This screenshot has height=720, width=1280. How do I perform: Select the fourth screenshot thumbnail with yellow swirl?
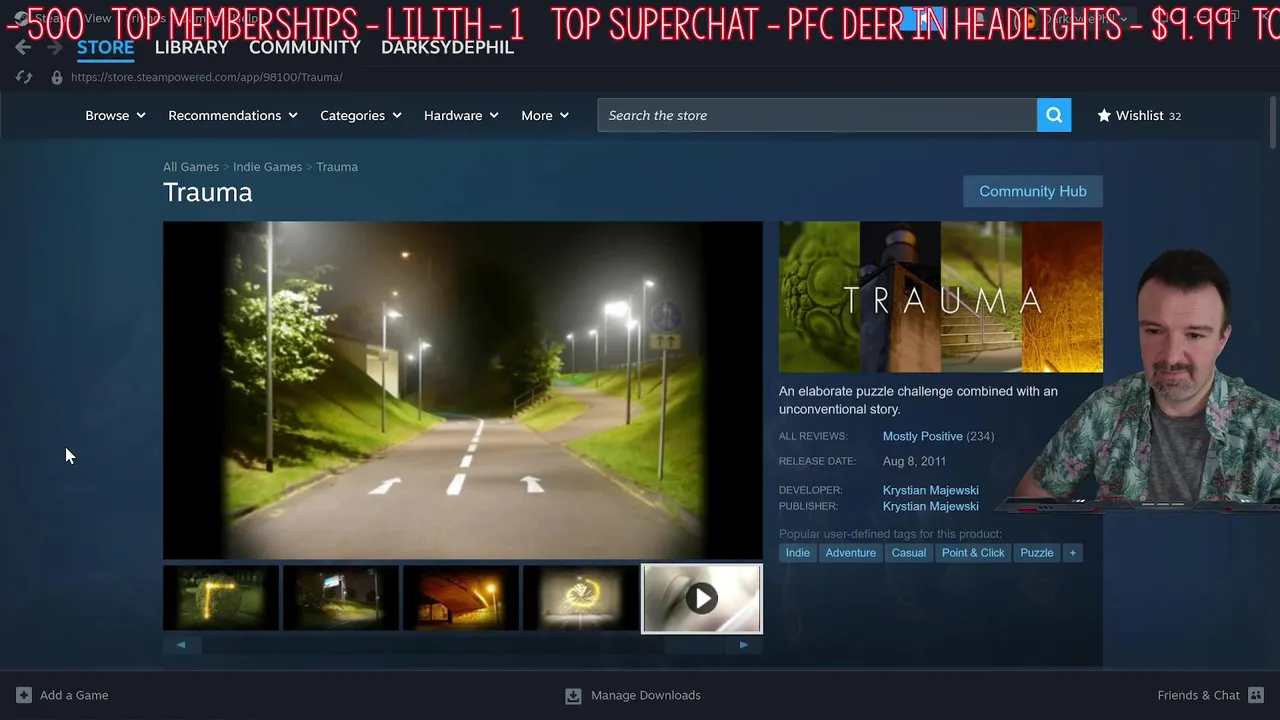581,599
